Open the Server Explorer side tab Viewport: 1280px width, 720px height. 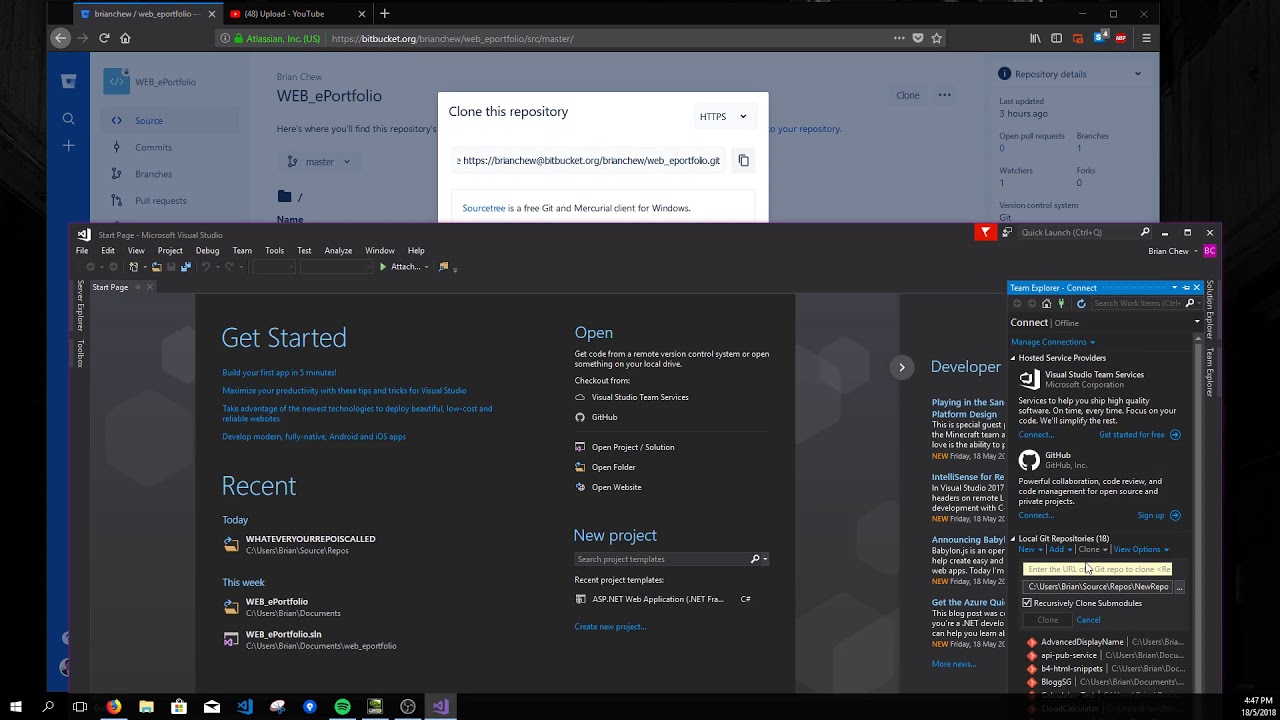pos(81,306)
